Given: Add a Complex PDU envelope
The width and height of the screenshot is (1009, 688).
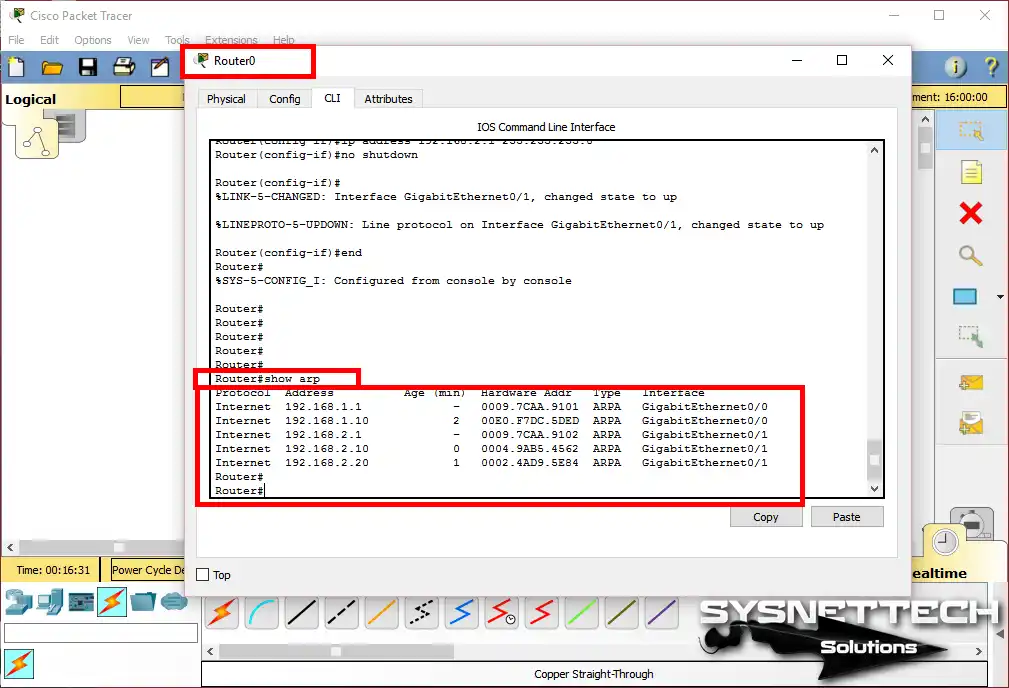Looking at the screenshot, I should click(x=970, y=423).
